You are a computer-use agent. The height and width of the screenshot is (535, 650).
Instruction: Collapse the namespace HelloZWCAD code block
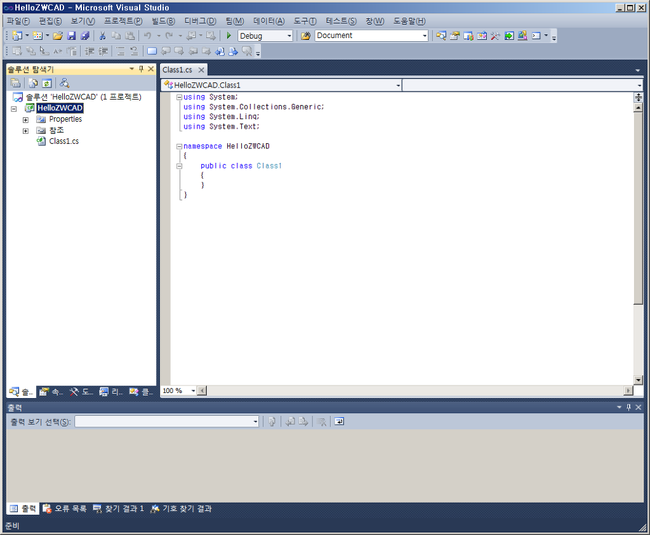pyautogui.click(x=179, y=146)
